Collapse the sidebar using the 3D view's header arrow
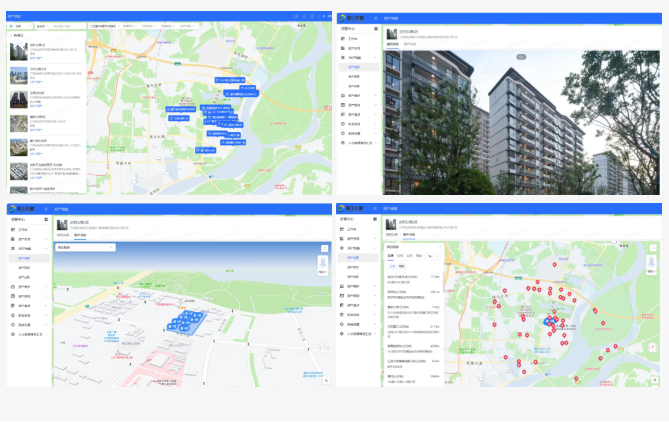This screenshot has height=422, width=669. point(46,209)
